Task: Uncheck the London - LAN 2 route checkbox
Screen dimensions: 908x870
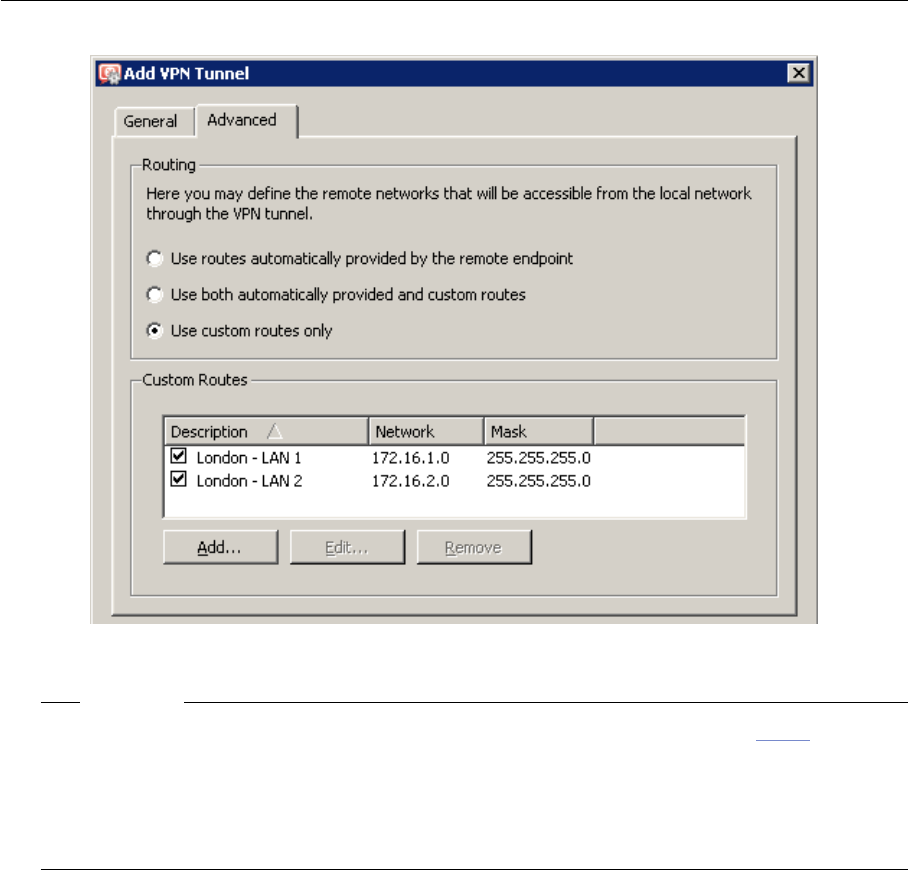Action: point(178,480)
